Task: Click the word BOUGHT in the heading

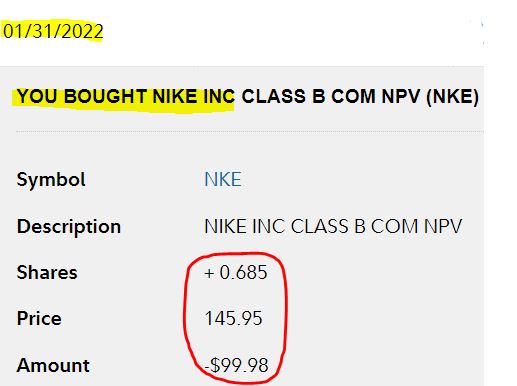Action: pyautogui.click(x=105, y=96)
